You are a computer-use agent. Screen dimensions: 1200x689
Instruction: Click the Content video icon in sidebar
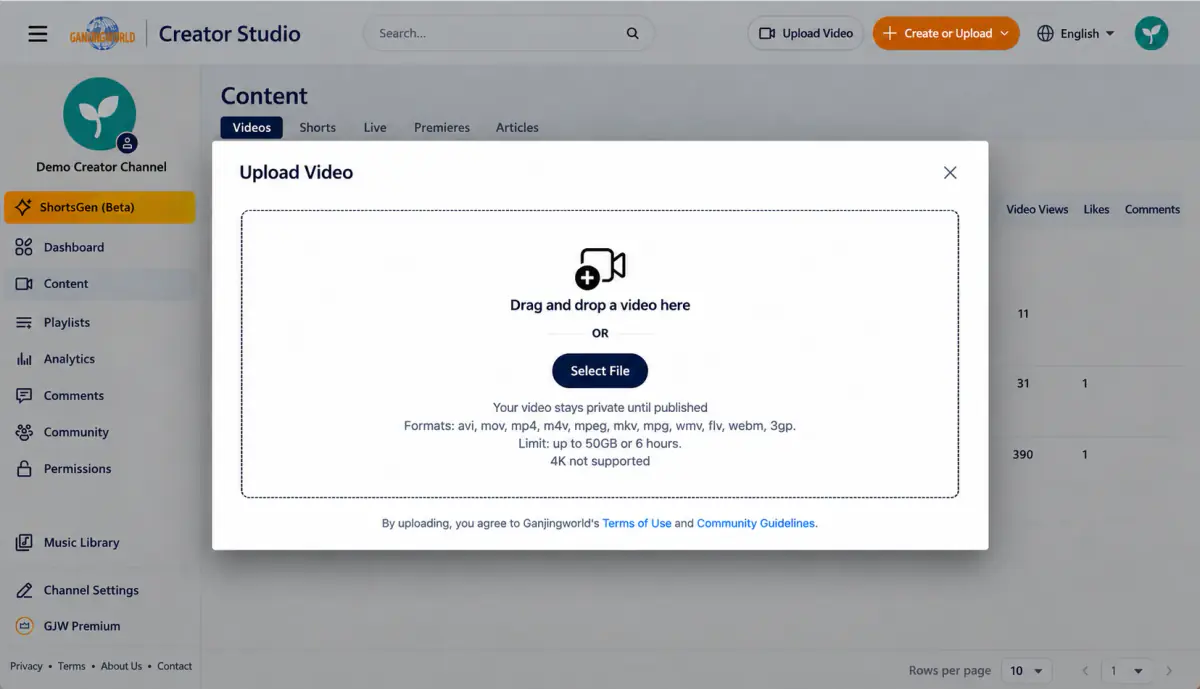click(24, 284)
